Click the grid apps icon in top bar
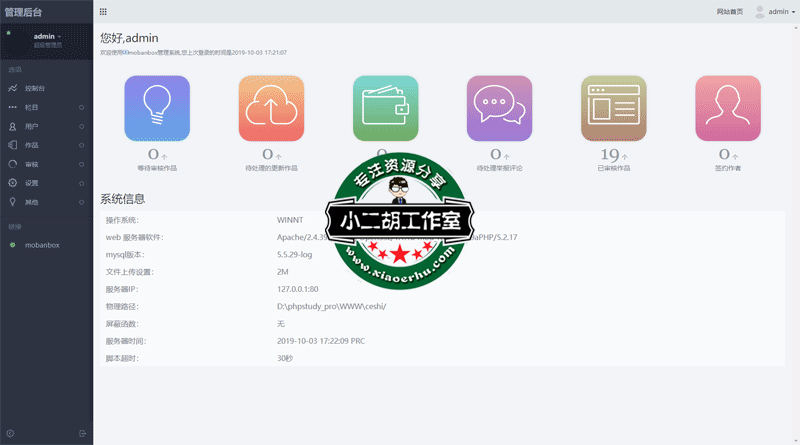The height and width of the screenshot is (445, 800). click(104, 12)
